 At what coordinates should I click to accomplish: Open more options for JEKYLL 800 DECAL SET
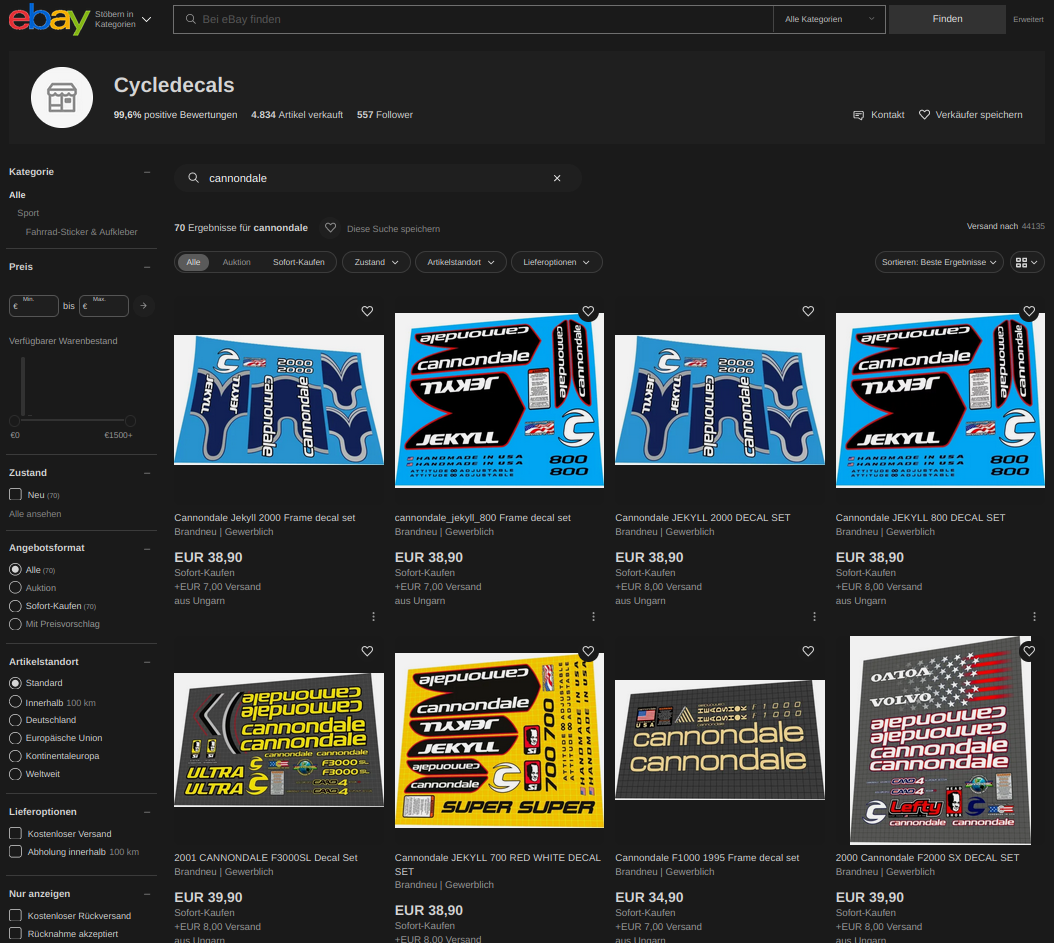click(1035, 616)
